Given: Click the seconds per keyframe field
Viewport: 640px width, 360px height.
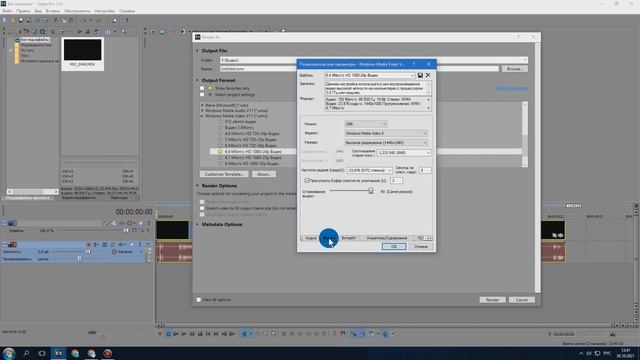Looking at the screenshot, I should (425, 170).
